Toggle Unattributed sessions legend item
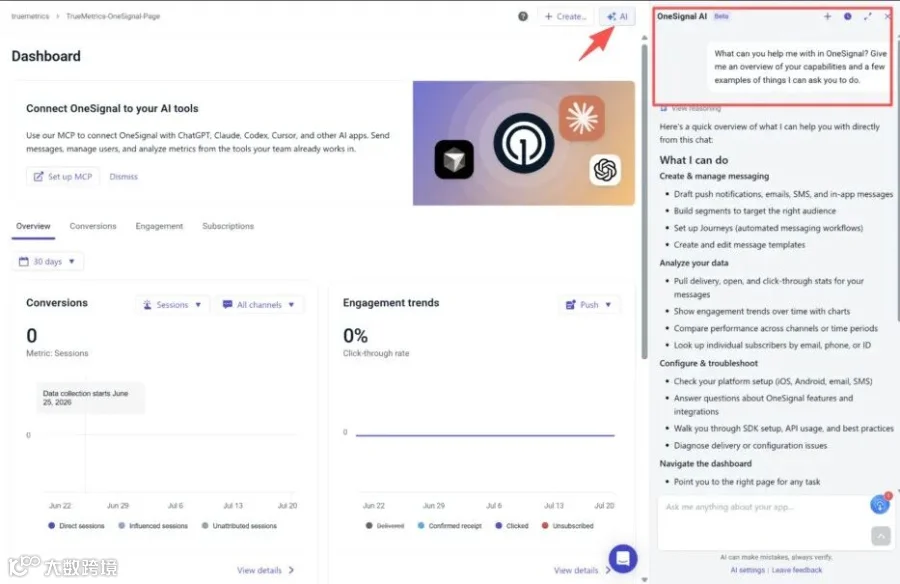 click(239, 525)
